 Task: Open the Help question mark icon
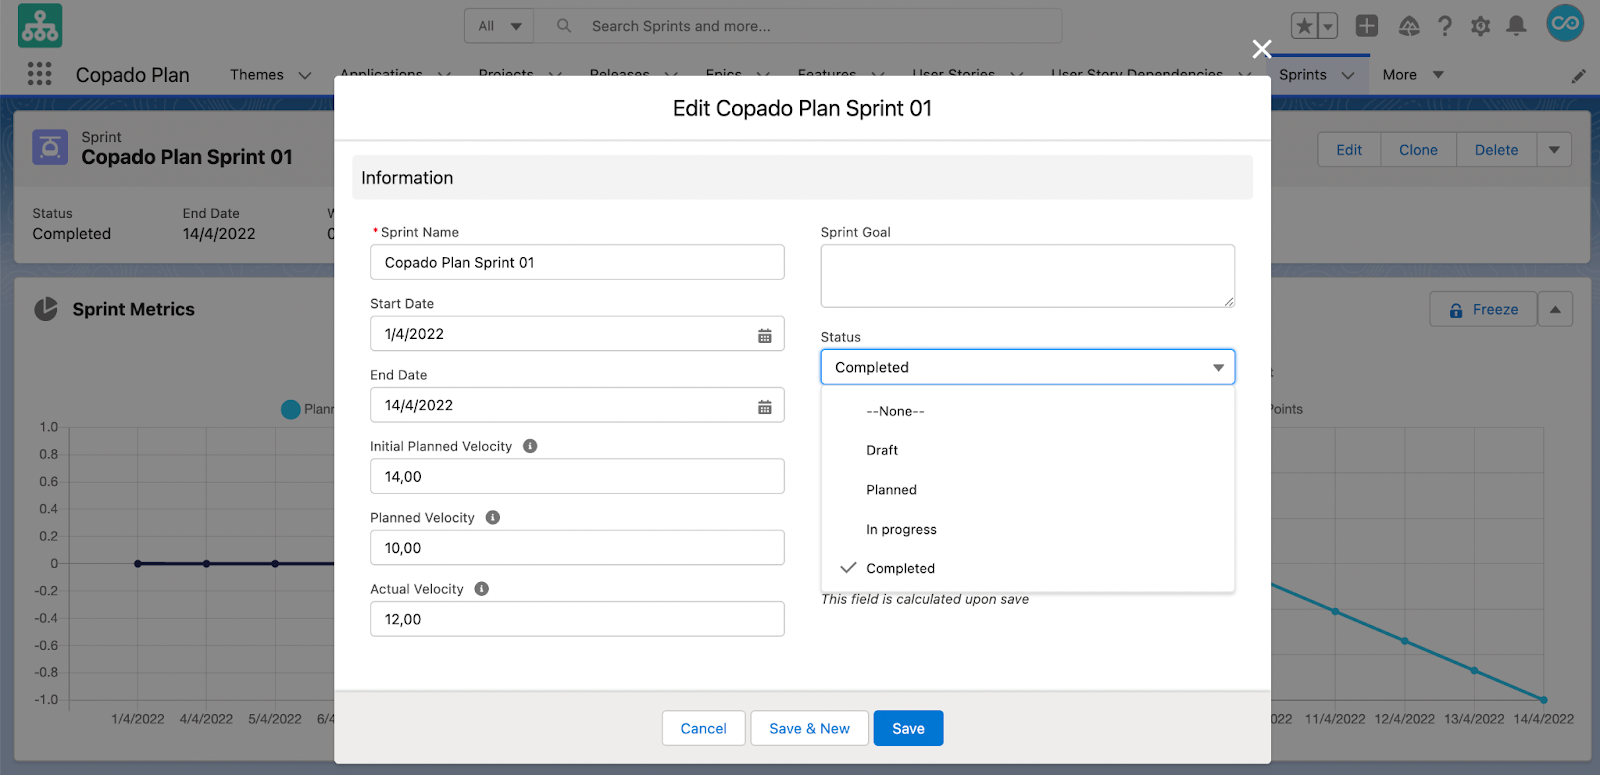pos(1445,26)
